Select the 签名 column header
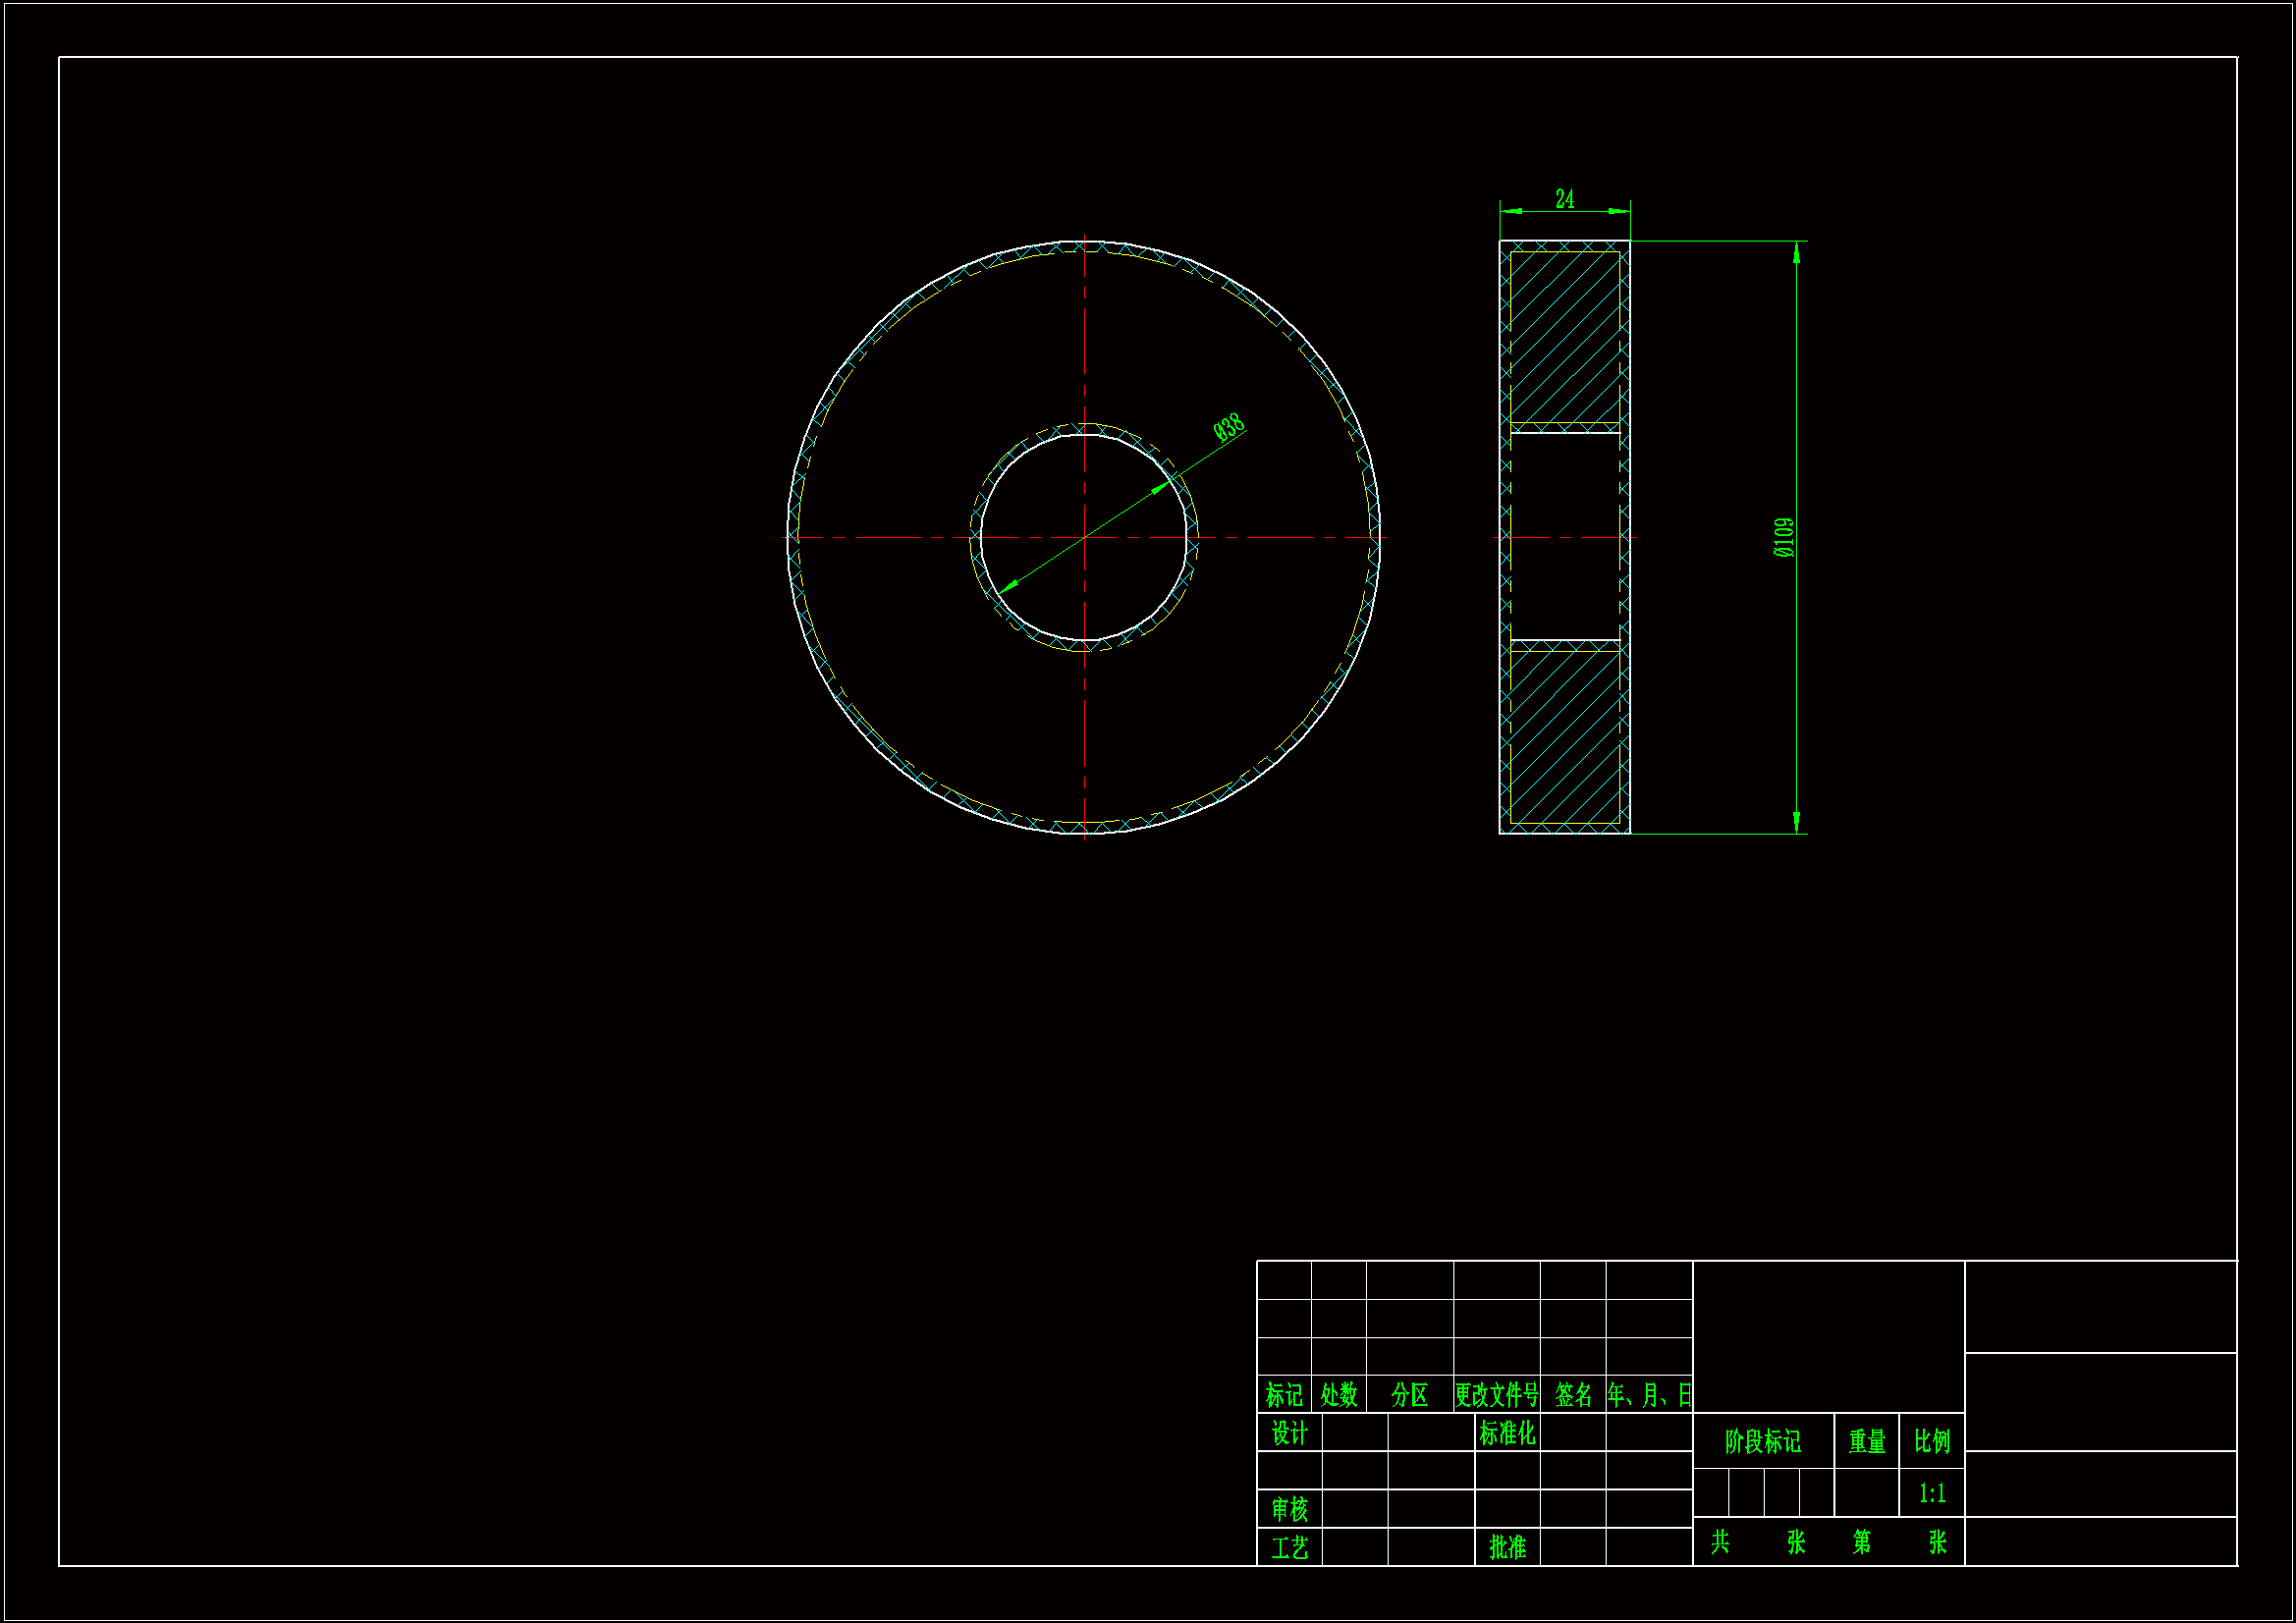Screen dimensions: 2296x1623 point(1572,1394)
